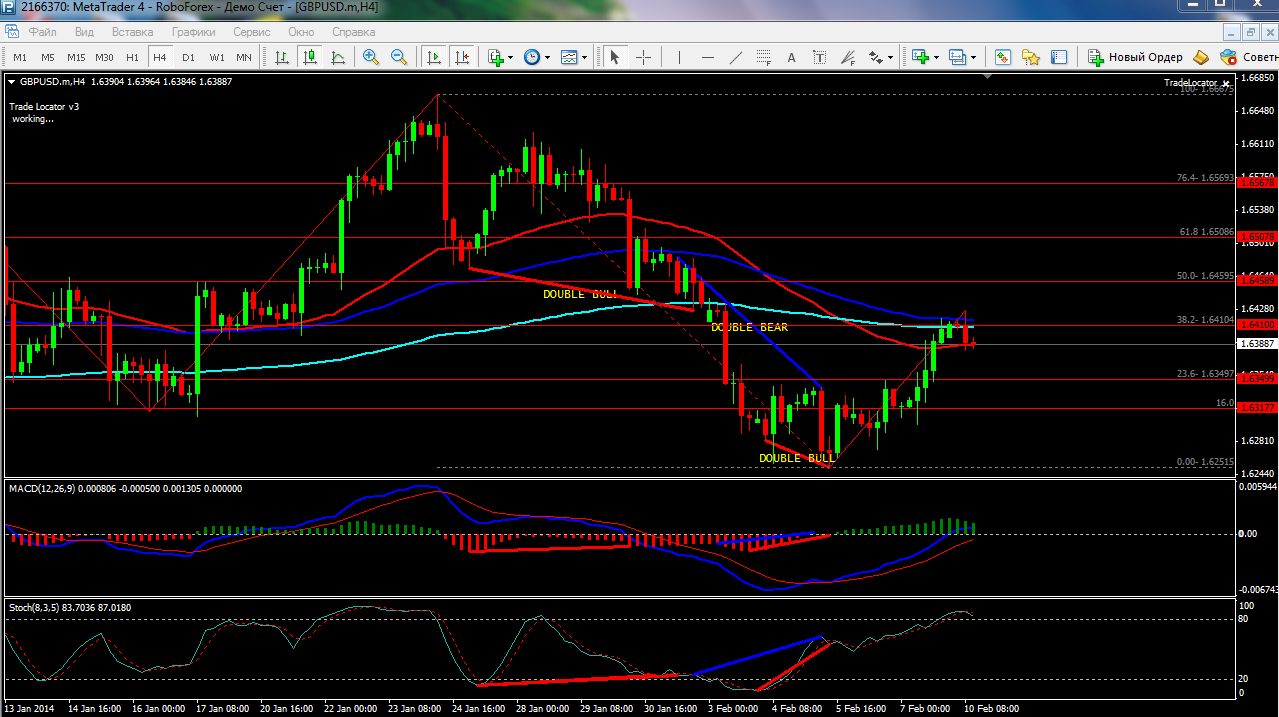Switch chart to line chart mode
This screenshot has width=1279, height=717.
(339, 57)
